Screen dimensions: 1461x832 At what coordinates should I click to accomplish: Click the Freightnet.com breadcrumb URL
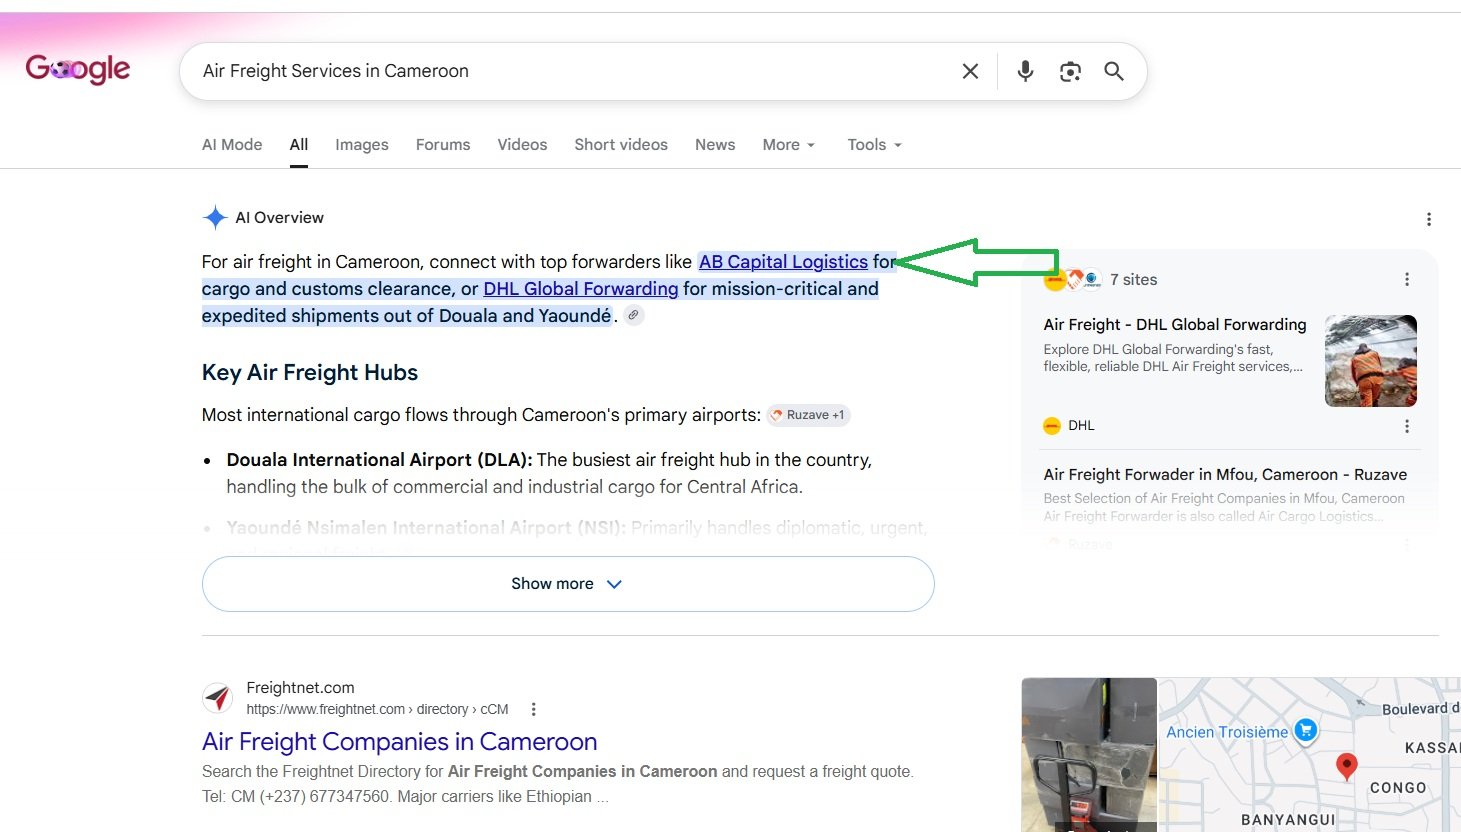pyautogui.click(x=377, y=710)
